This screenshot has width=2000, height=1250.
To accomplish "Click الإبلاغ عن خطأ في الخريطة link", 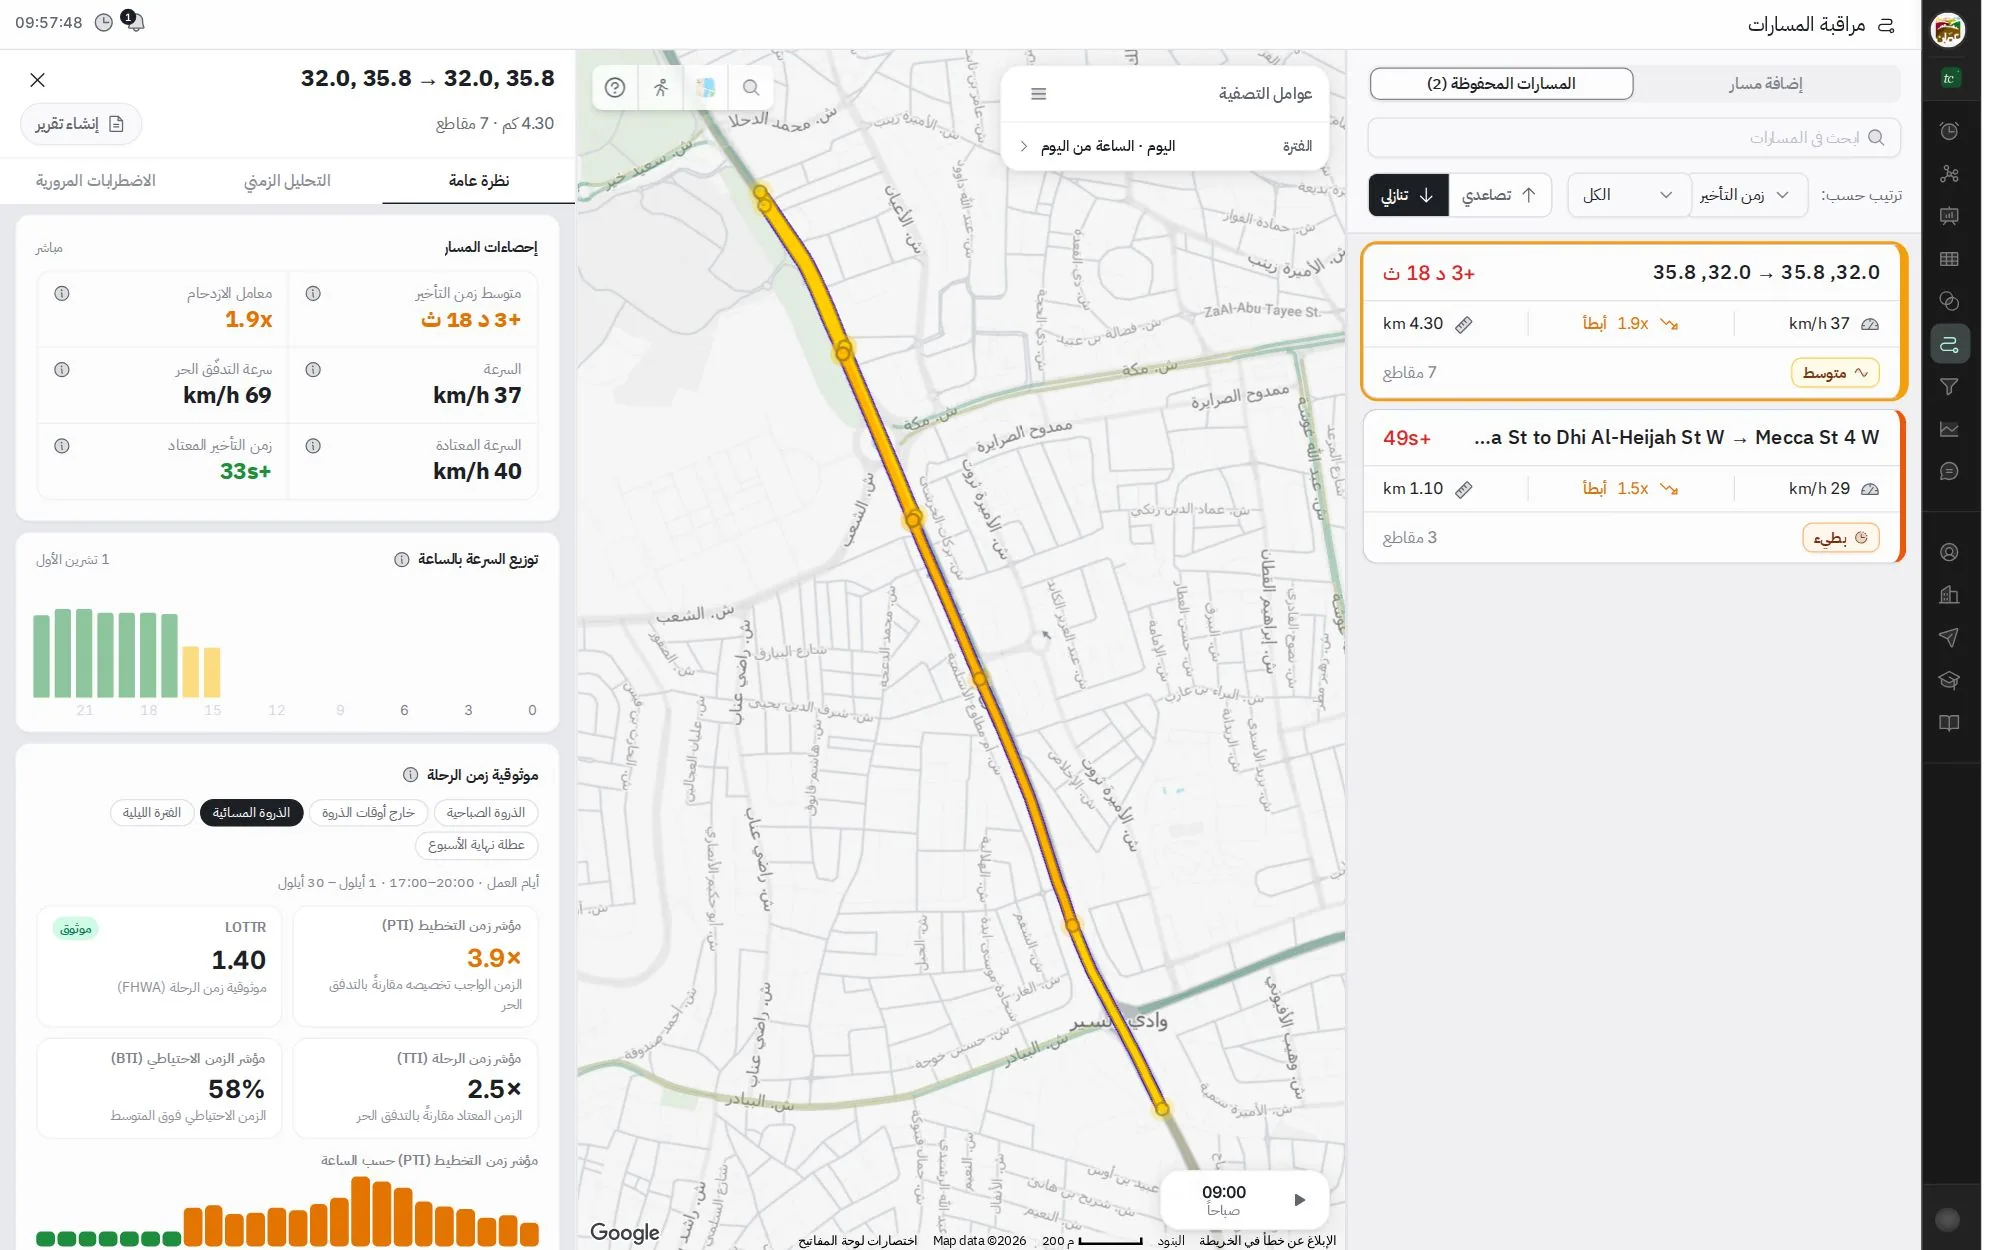I will (x=1267, y=1240).
